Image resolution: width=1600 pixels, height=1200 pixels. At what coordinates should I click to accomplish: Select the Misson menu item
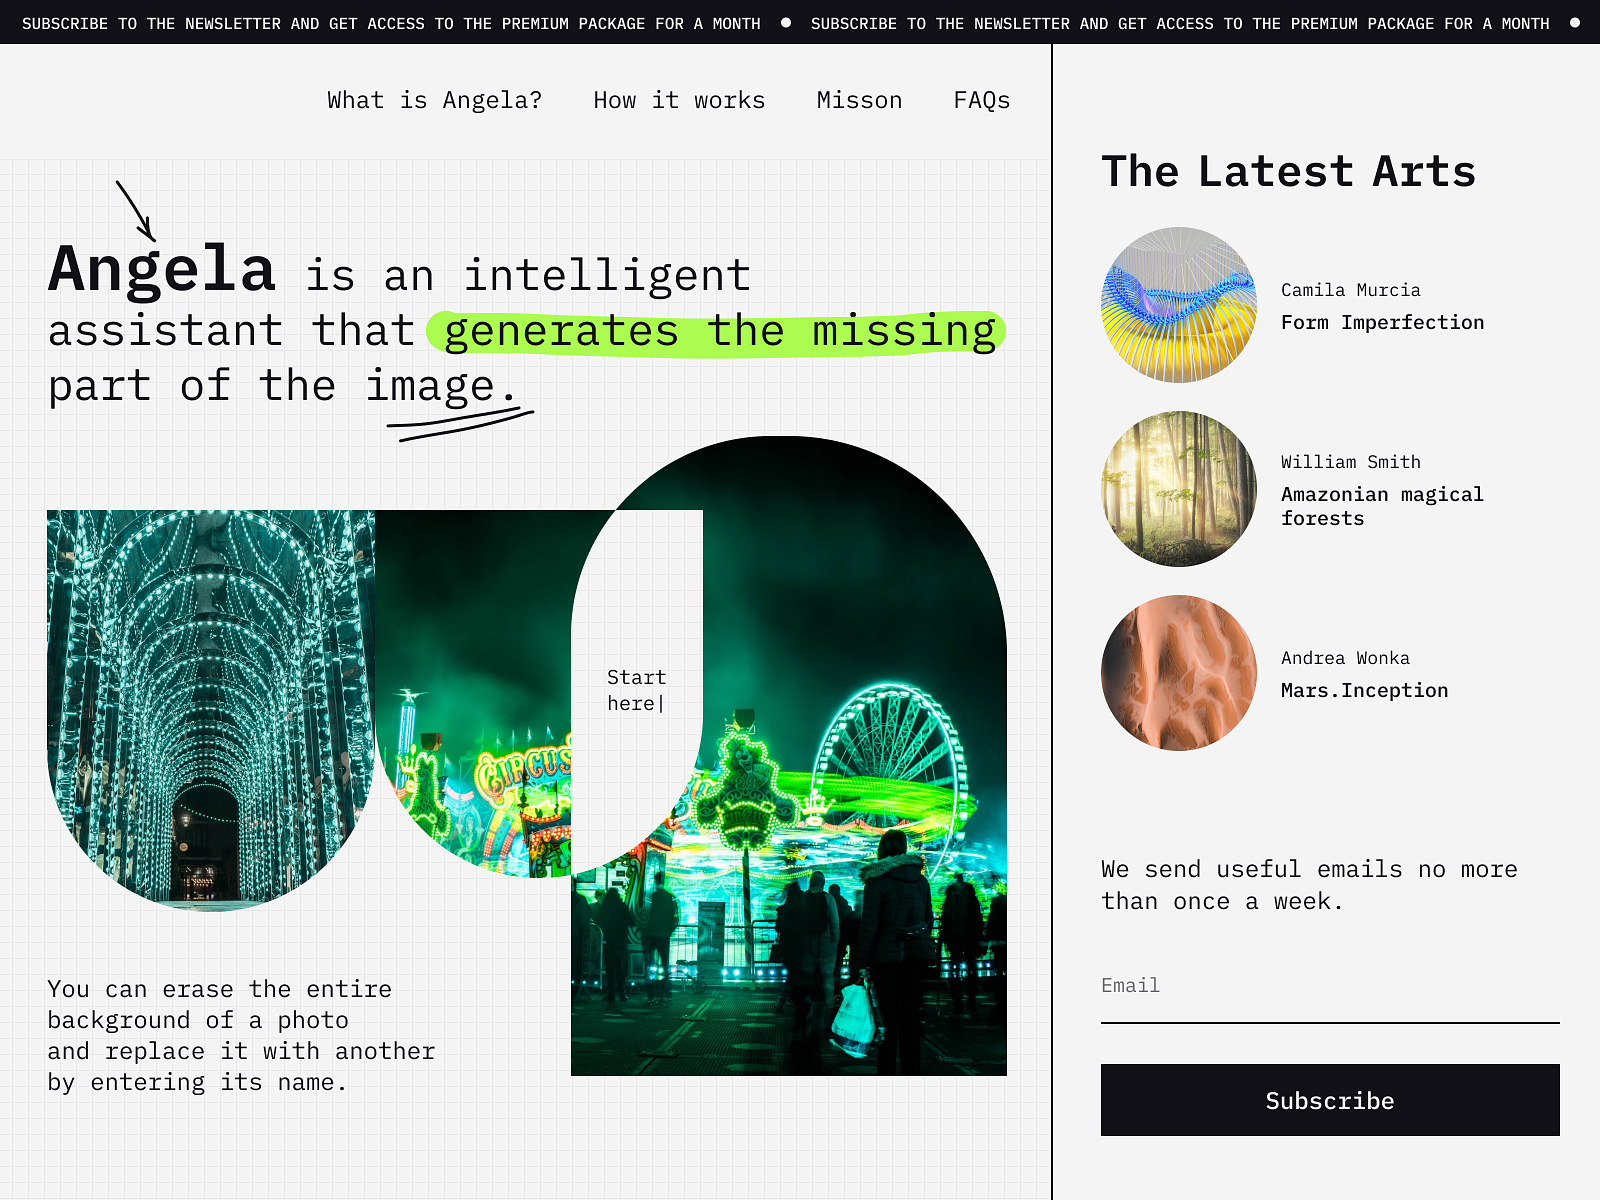[858, 100]
